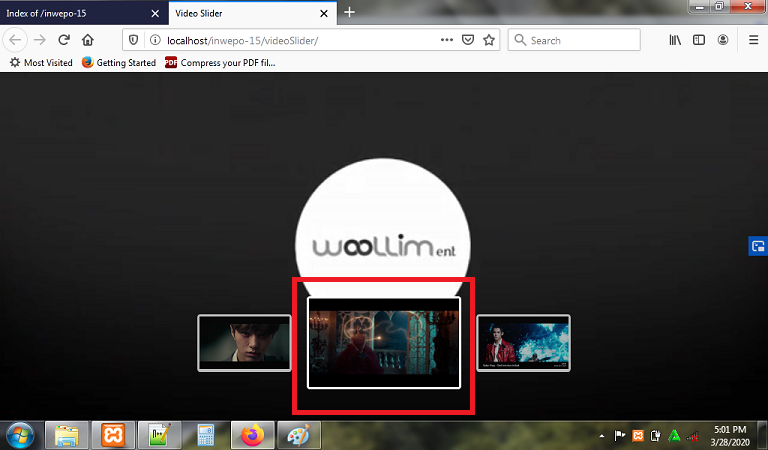Screen dimensions: 768x450
Task: Select the center video thumbnail
Action: pos(384,343)
